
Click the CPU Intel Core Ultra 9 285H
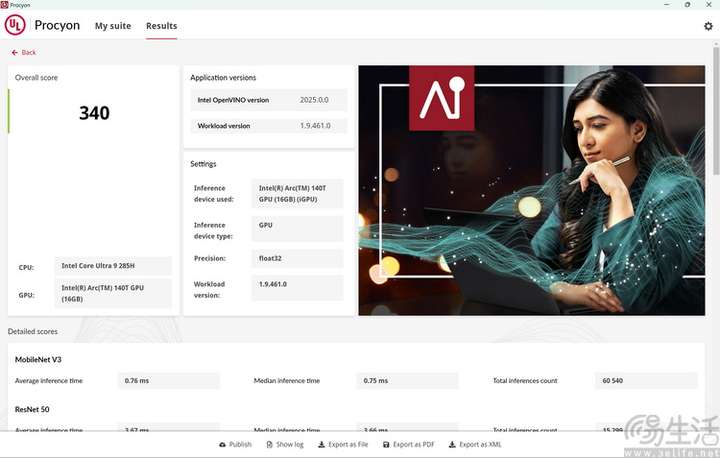pyautogui.click(x=113, y=266)
